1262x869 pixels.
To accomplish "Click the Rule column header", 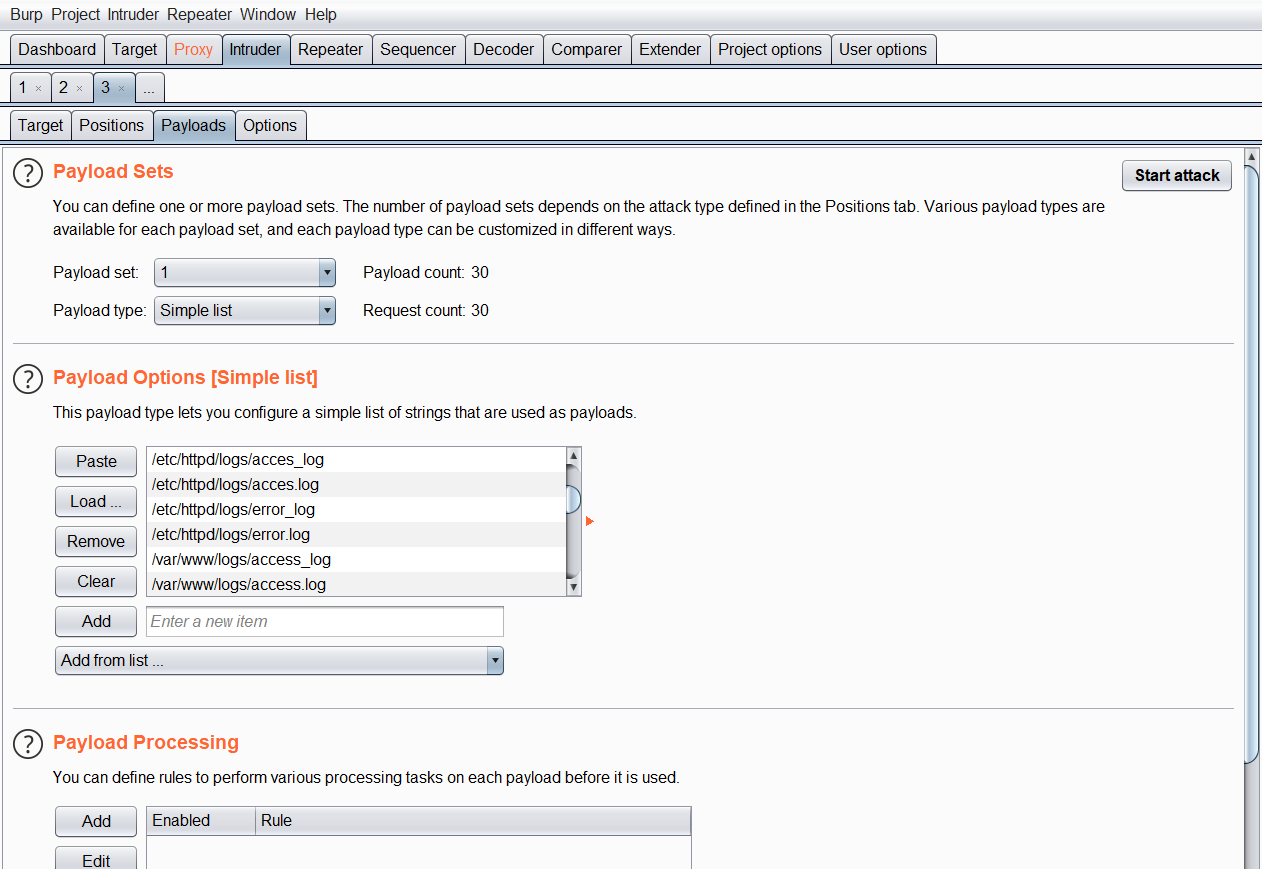I will pos(473,821).
